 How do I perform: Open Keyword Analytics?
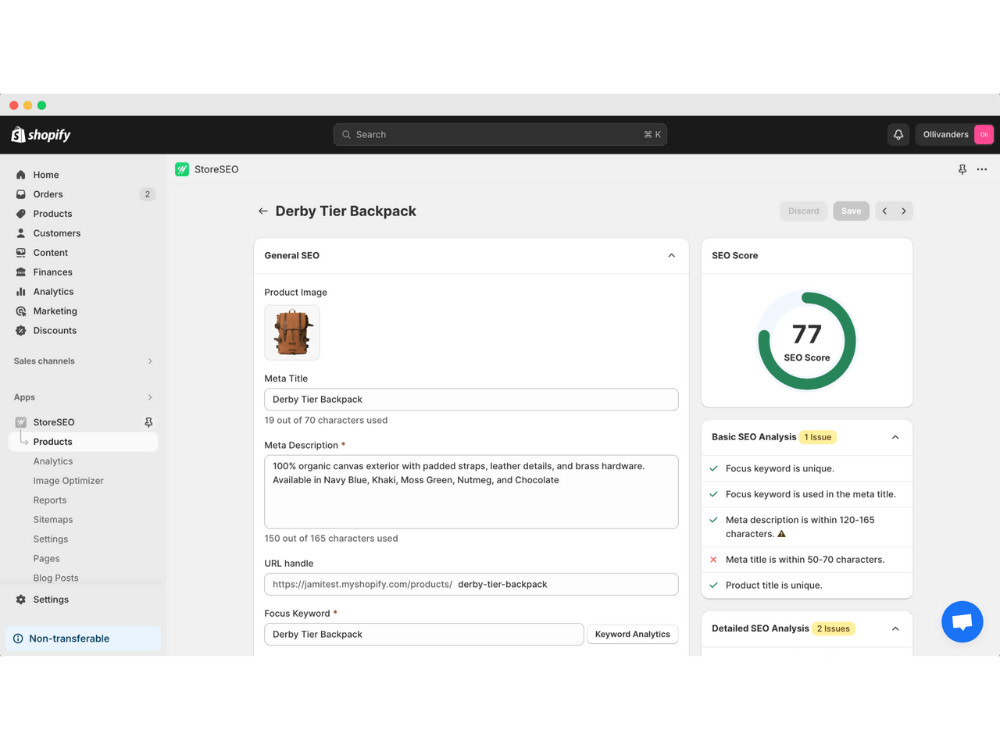click(632, 634)
